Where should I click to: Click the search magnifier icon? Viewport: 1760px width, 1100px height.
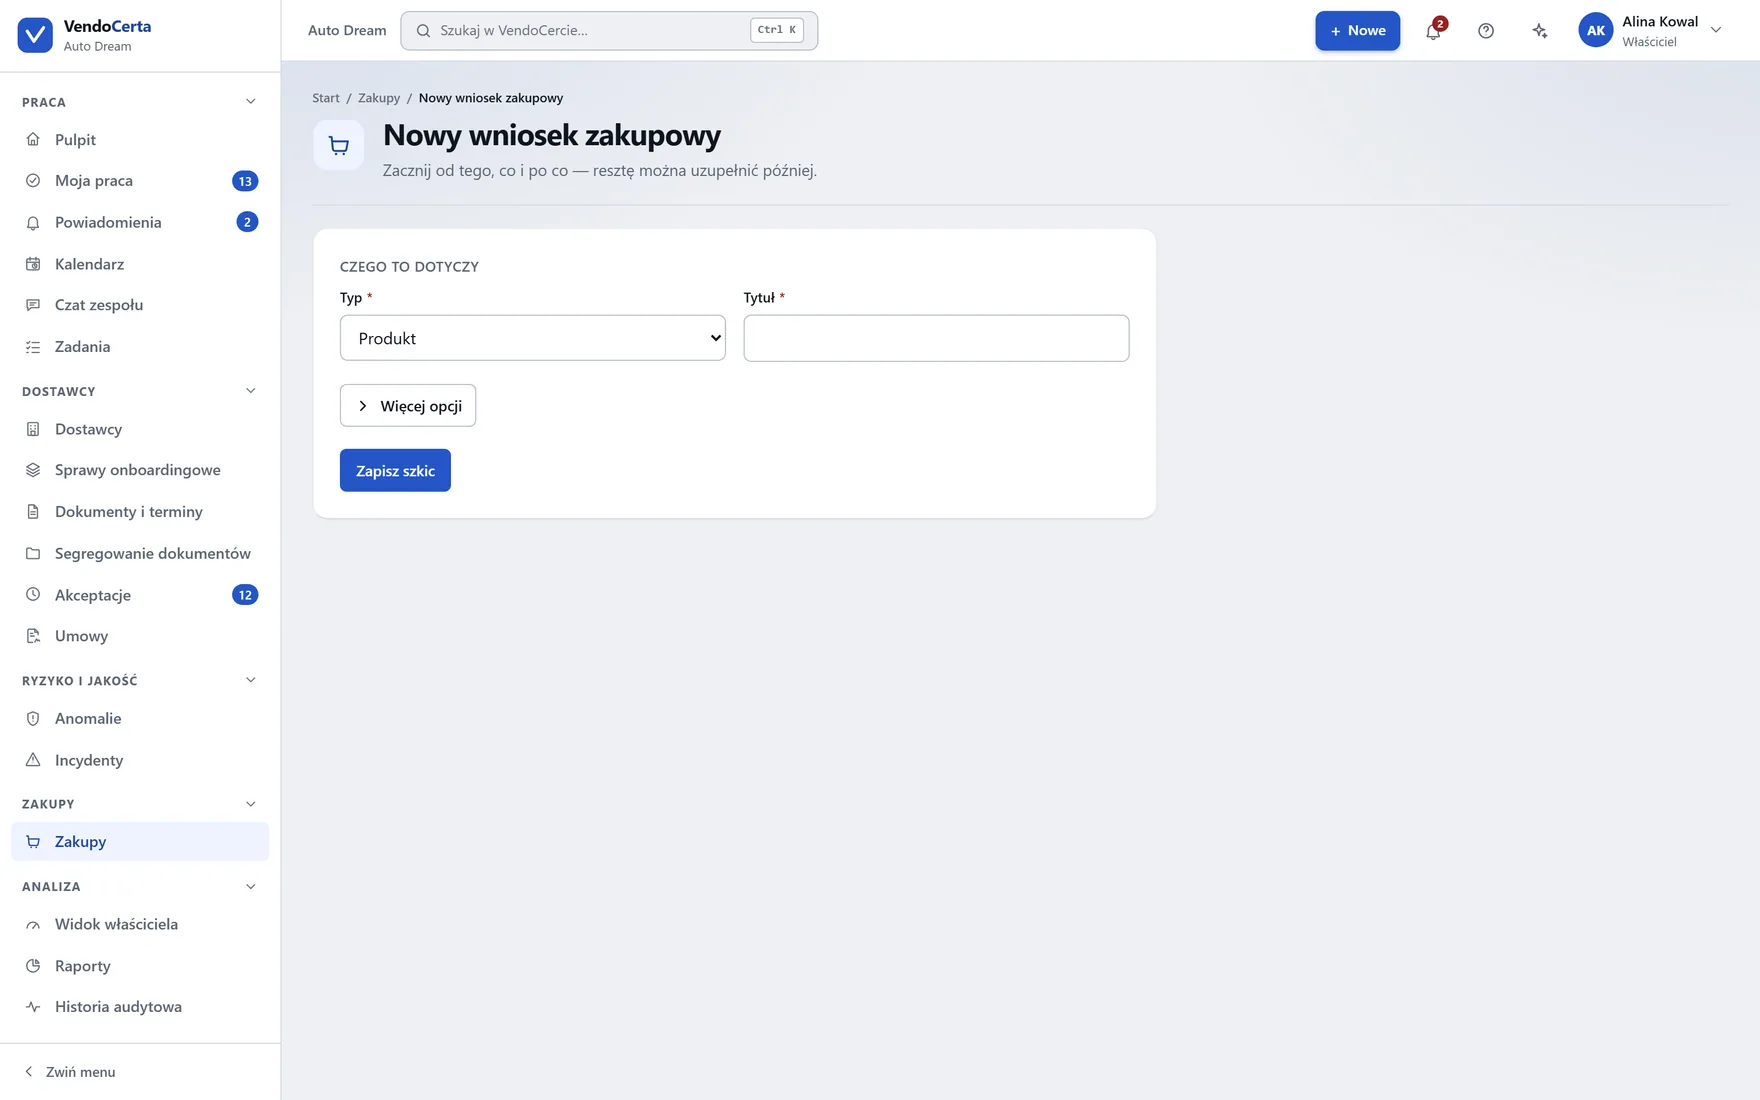pos(424,31)
